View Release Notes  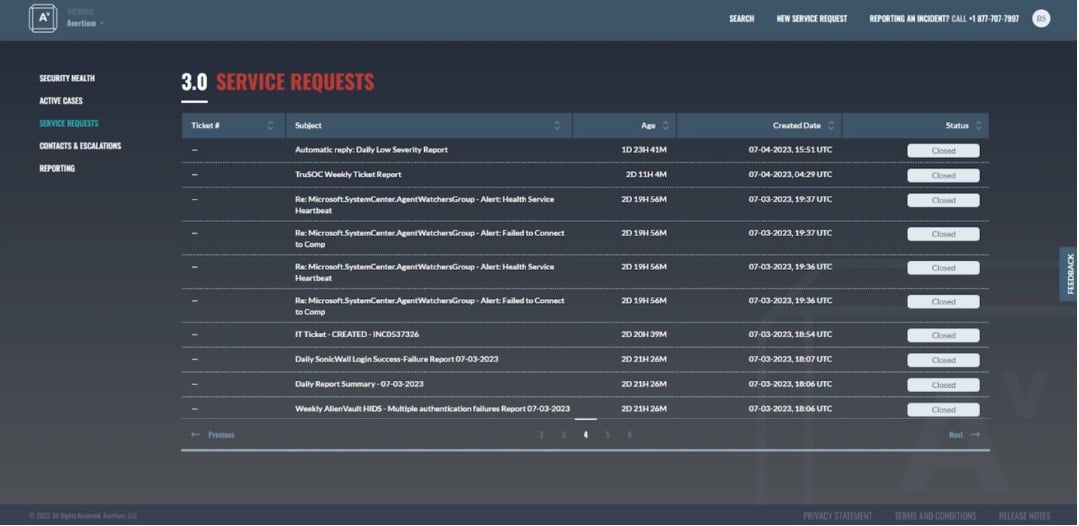(1025, 516)
